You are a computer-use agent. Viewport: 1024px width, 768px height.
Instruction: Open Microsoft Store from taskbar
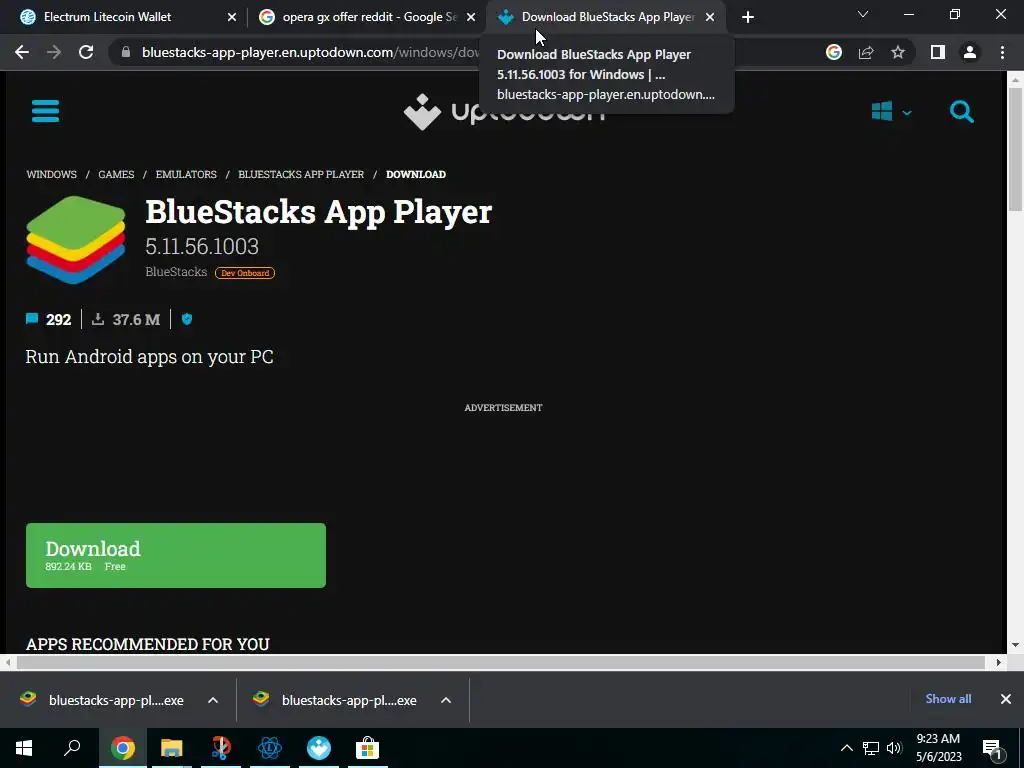(368, 748)
